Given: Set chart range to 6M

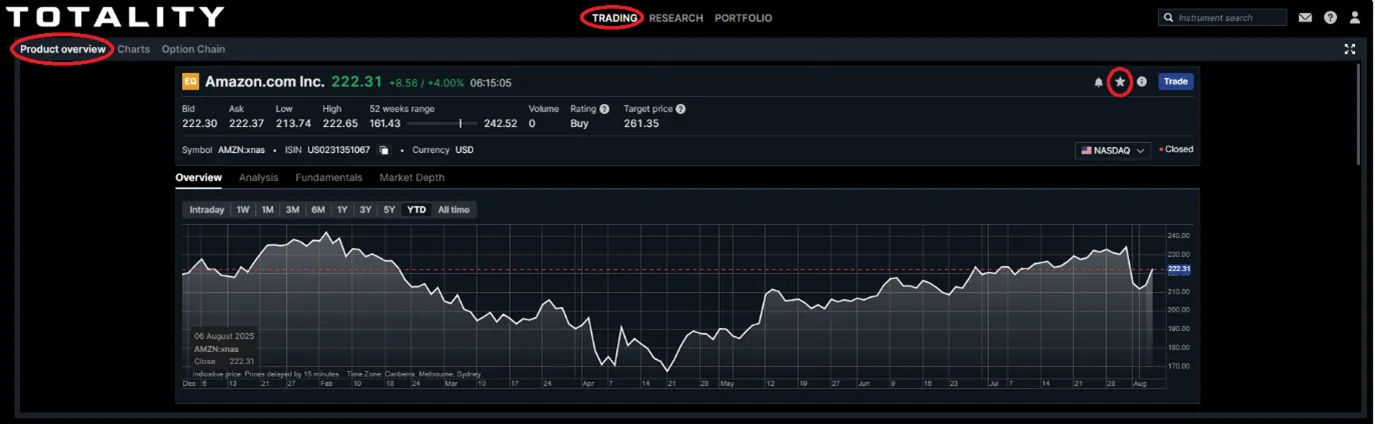Looking at the screenshot, I should point(318,210).
